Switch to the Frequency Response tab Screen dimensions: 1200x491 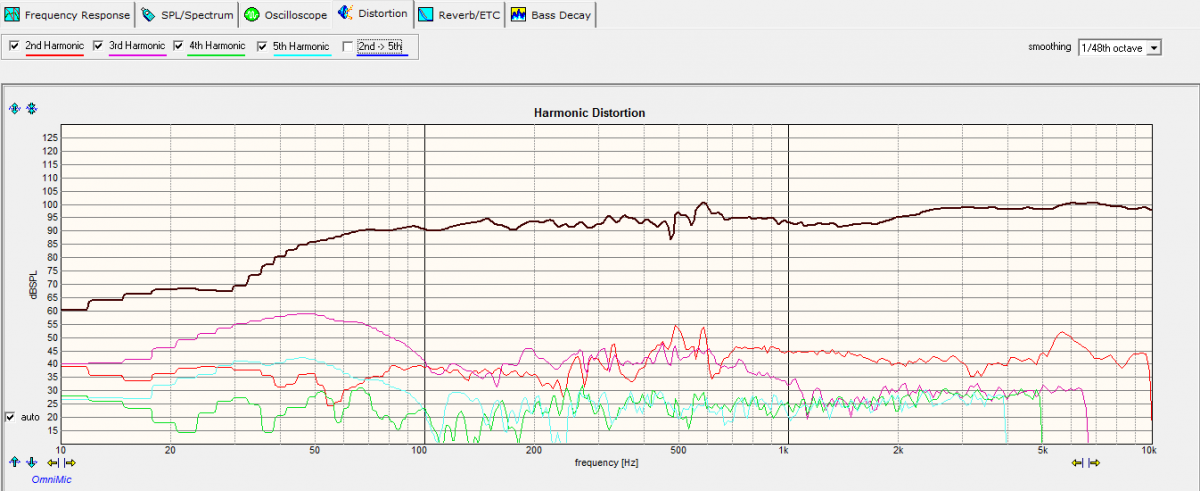click(68, 15)
